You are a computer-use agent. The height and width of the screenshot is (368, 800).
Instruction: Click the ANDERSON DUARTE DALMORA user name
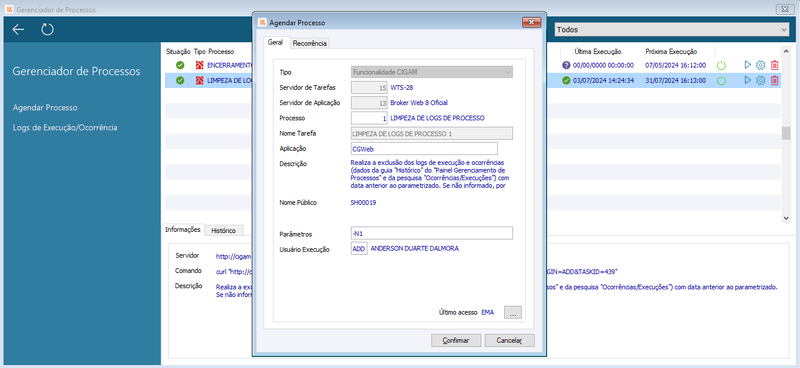(414, 249)
